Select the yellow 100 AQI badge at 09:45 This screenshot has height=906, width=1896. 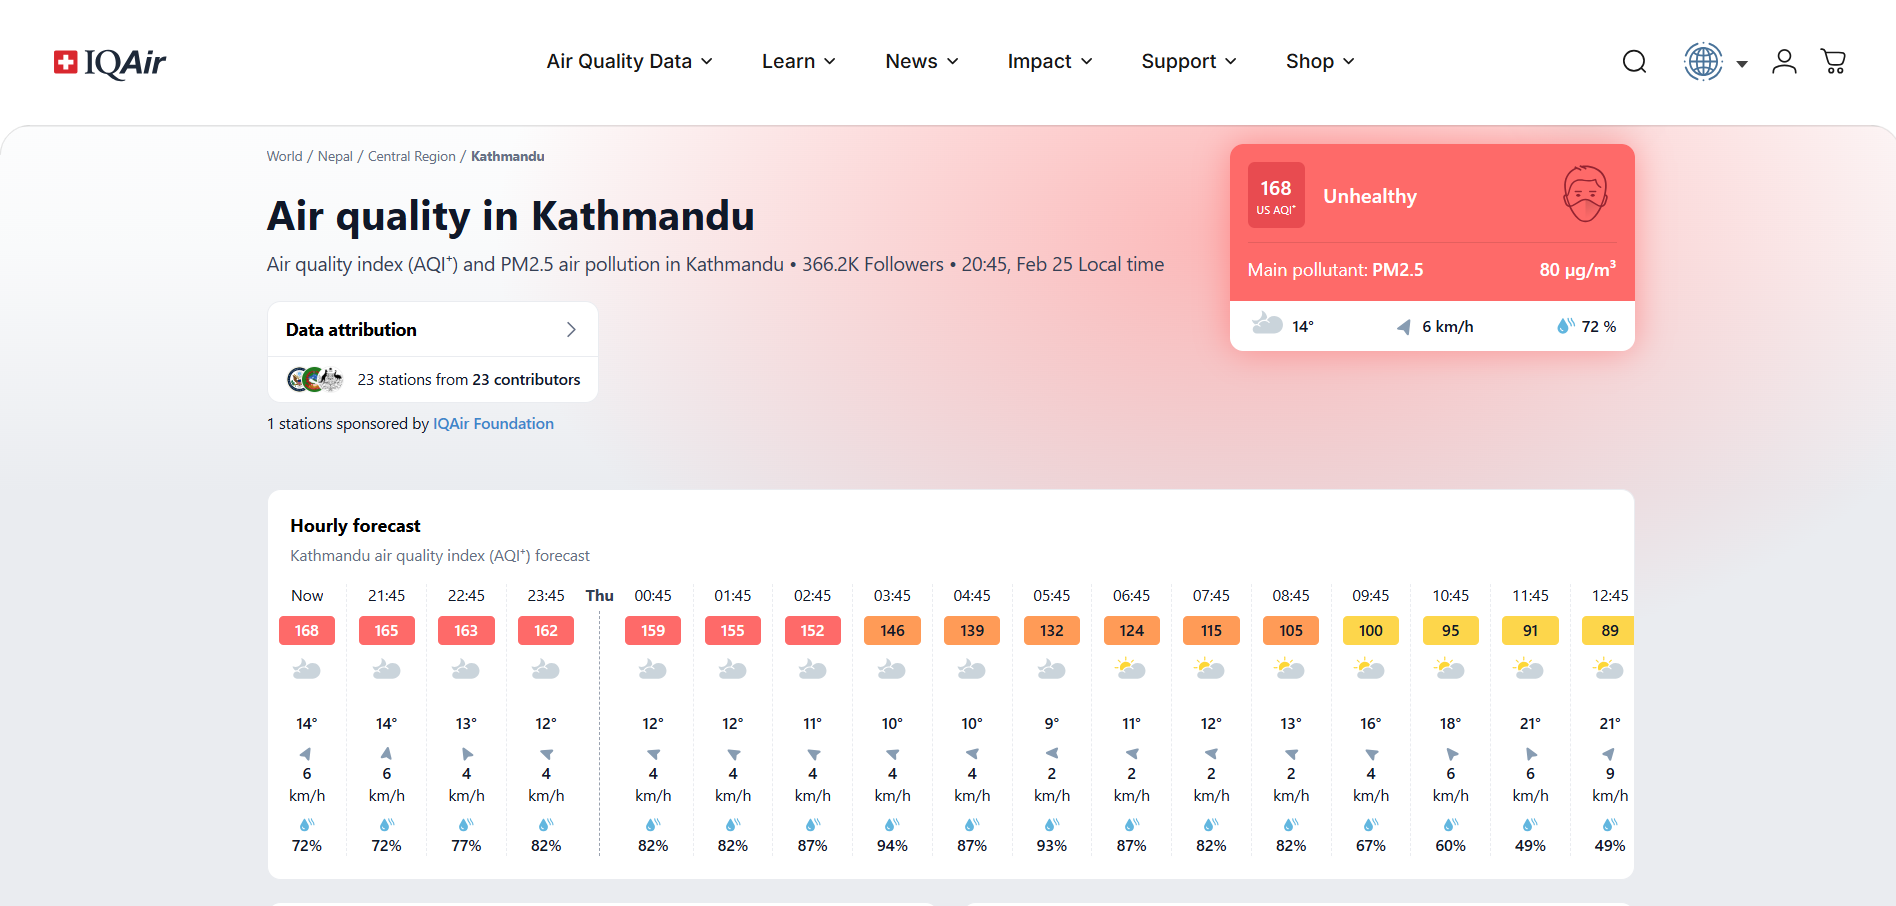point(1370,631)
